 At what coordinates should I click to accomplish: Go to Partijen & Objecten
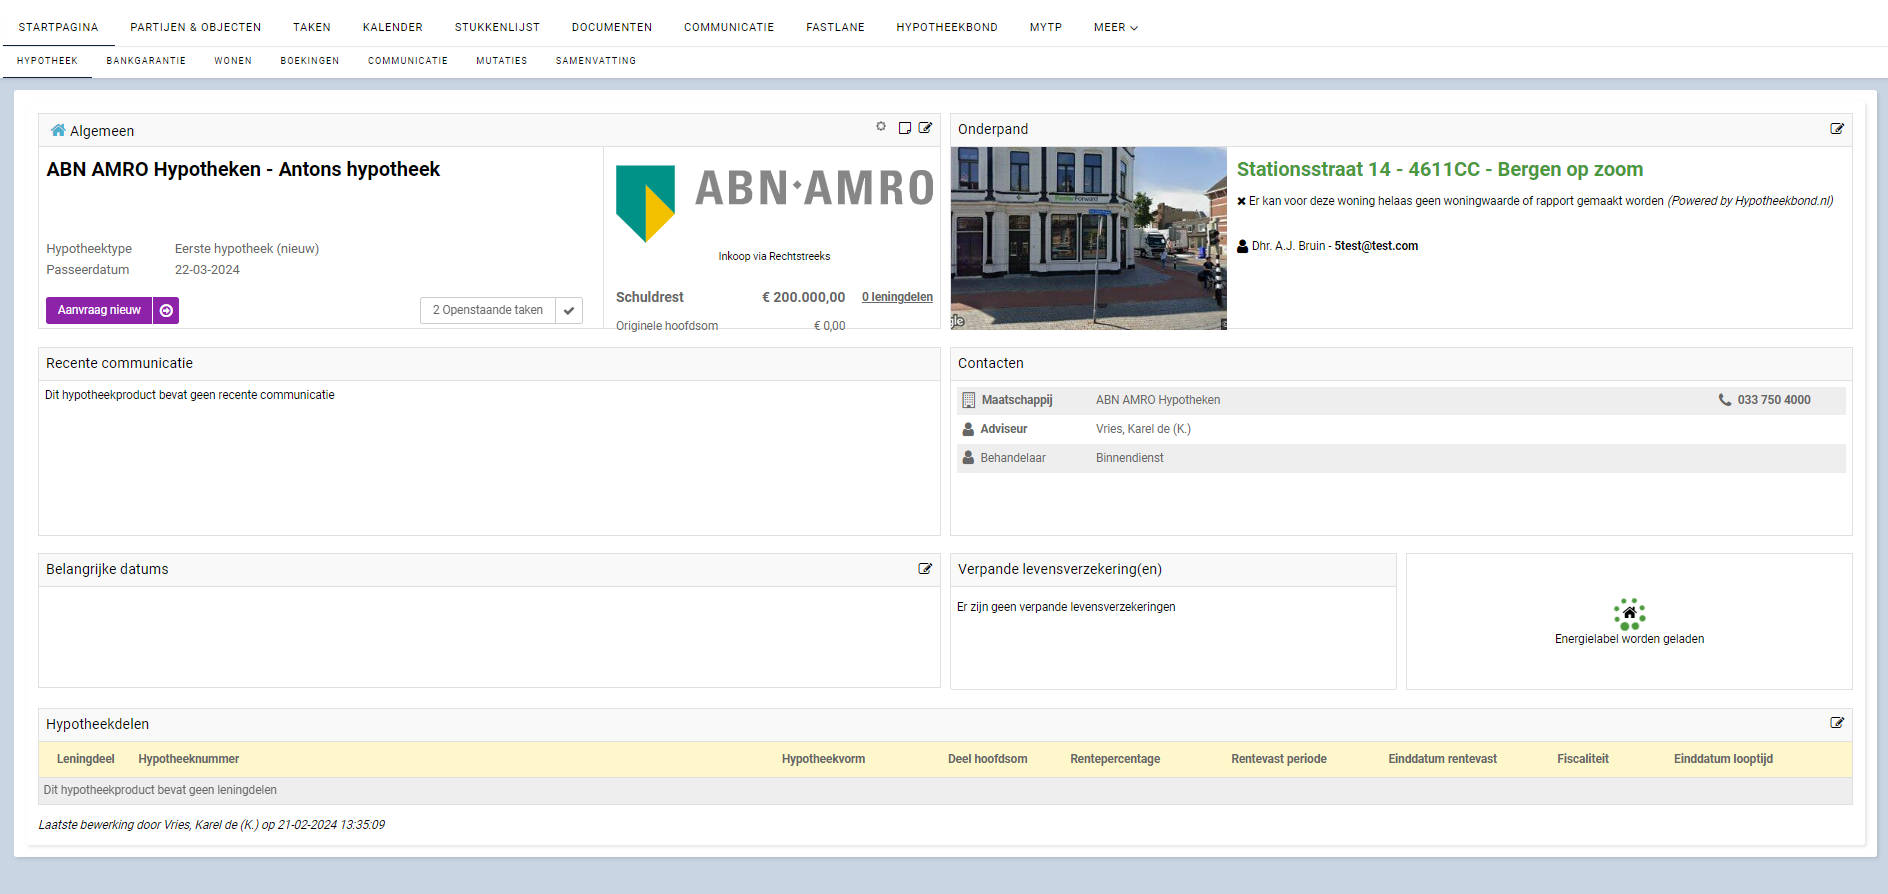pos(196,27)
